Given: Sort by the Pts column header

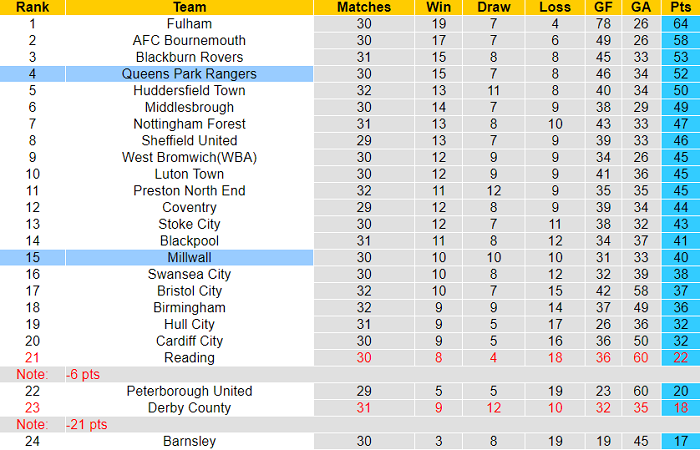Looking at the screenshot, I should (x=681, y=7).
